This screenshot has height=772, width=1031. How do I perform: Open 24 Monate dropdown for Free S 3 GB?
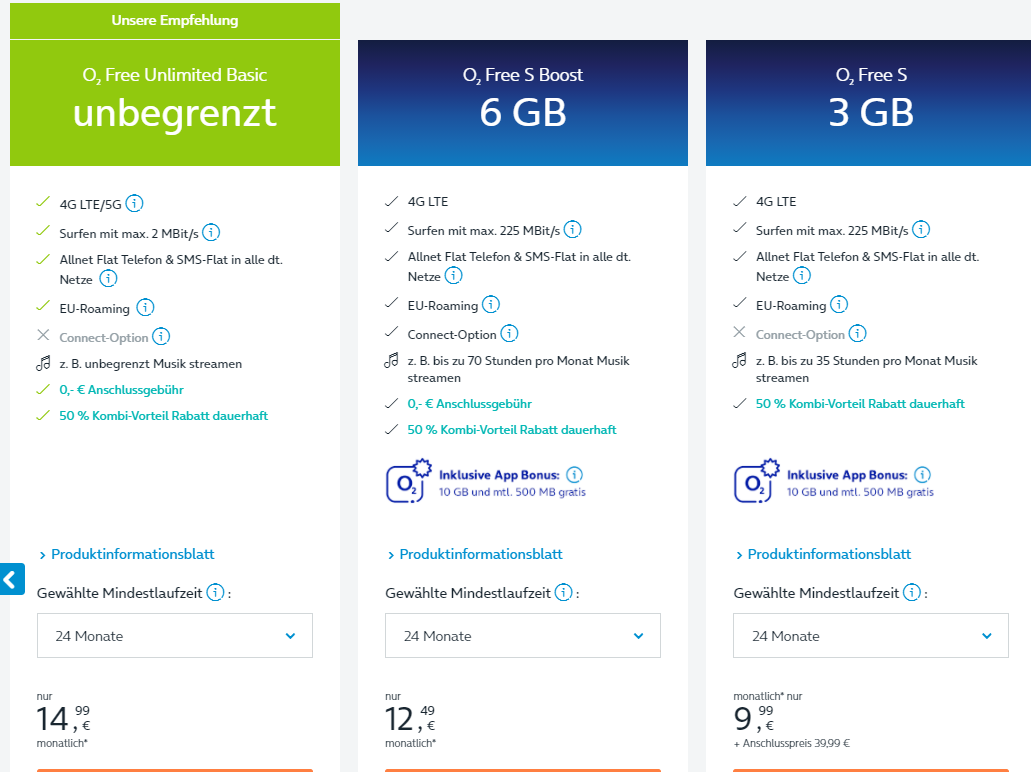click(871, 636)
